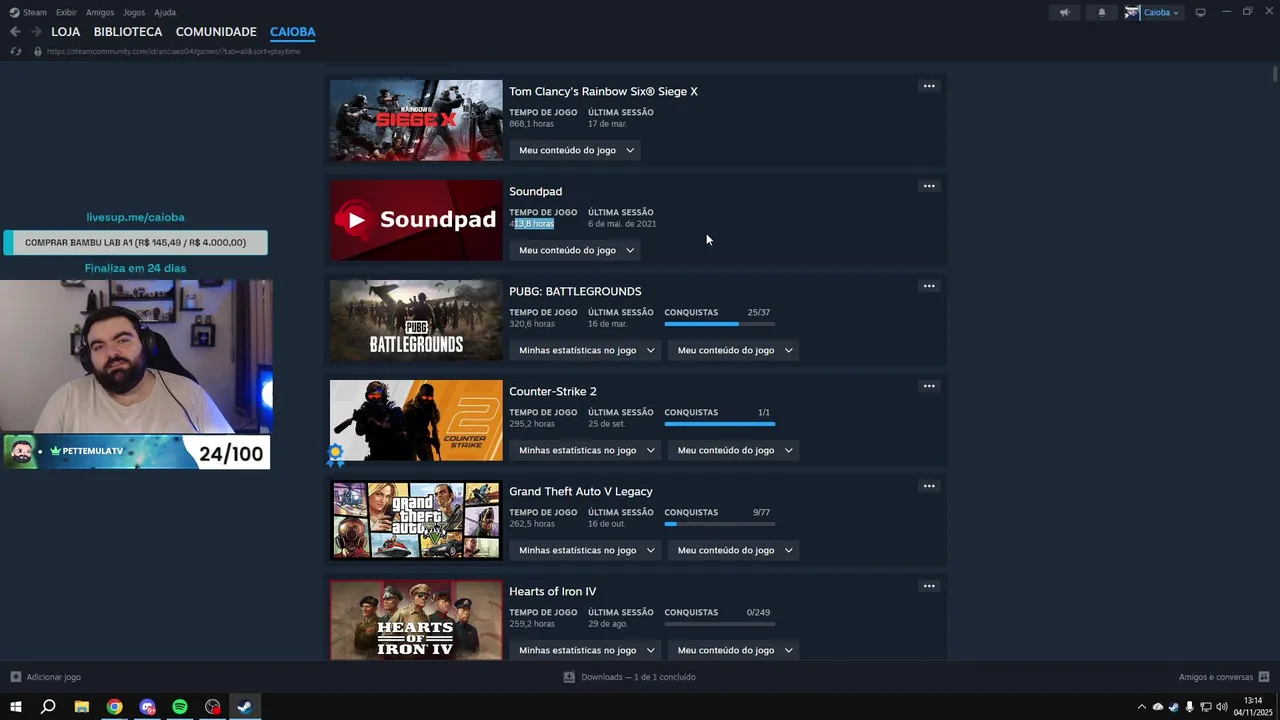Go back with the navigation arrow
This screenshot has width=1280, height=720.
click(15, 32)
